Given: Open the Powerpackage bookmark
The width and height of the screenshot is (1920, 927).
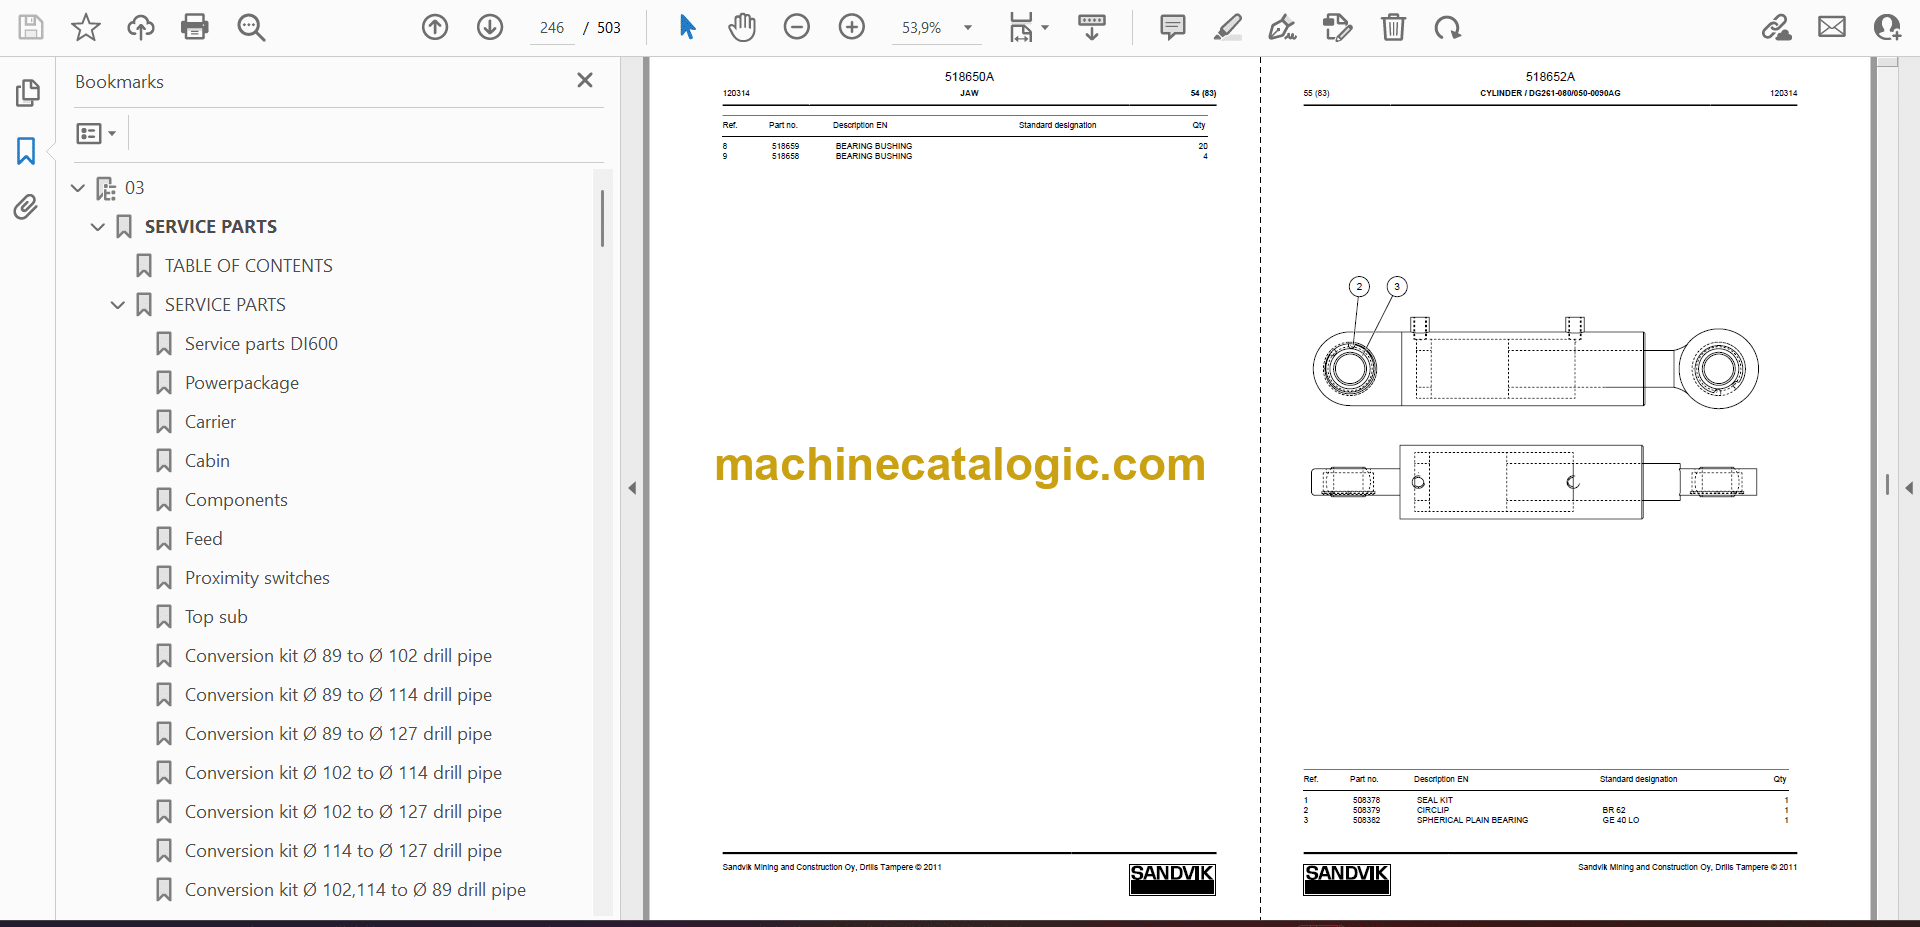Looking at the screenshot, I should (x=241, y=383).
